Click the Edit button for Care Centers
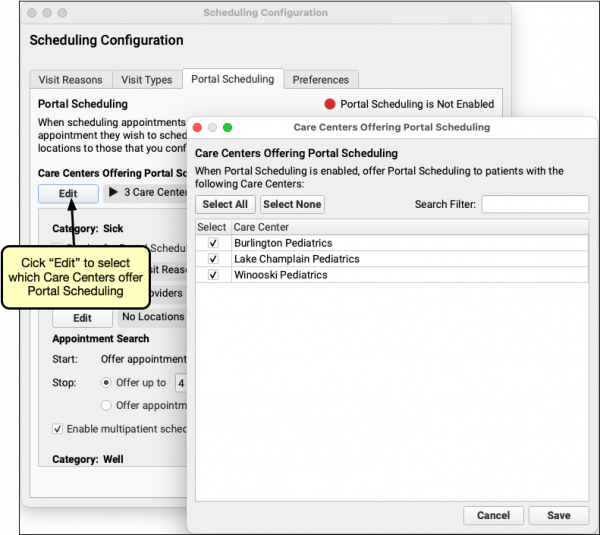600x535 pixels. 68,193
